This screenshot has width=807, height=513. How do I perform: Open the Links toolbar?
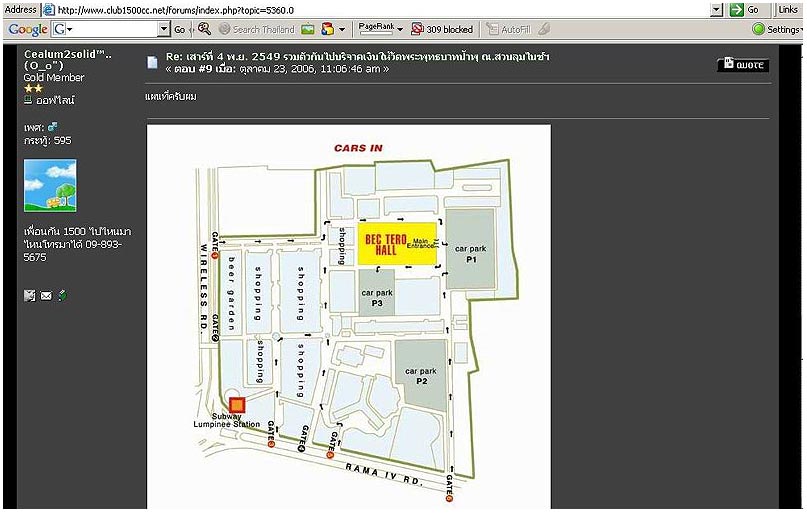click(787, 9)
